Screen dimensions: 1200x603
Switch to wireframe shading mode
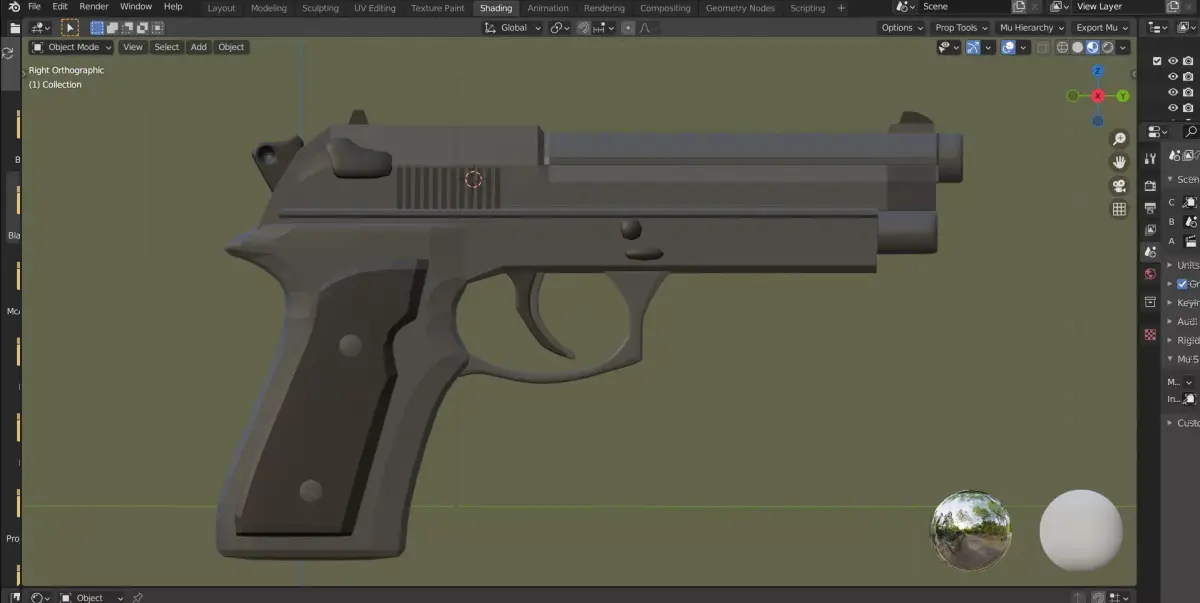pyautogui.click(x=1062, y=47)
